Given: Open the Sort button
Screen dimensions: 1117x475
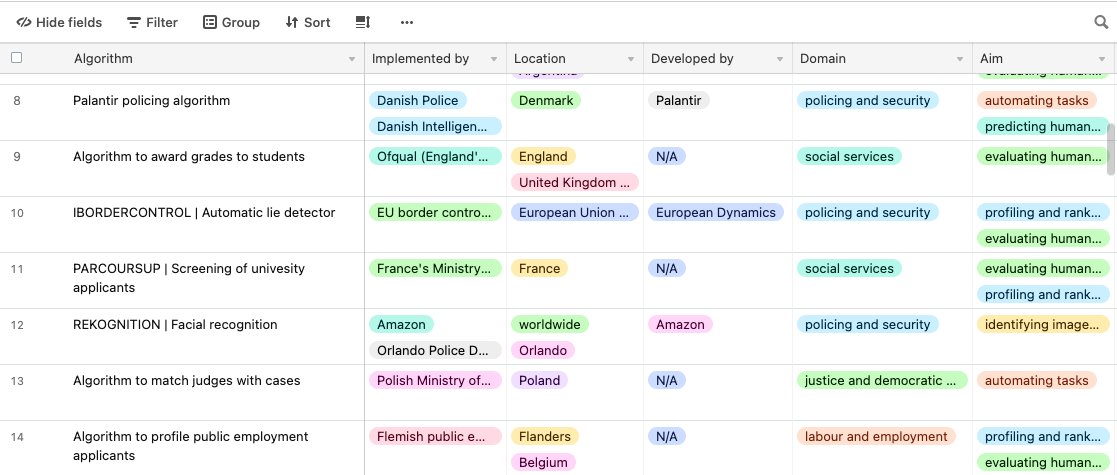Looking at the screenshot, I should (x=308, y=22).
